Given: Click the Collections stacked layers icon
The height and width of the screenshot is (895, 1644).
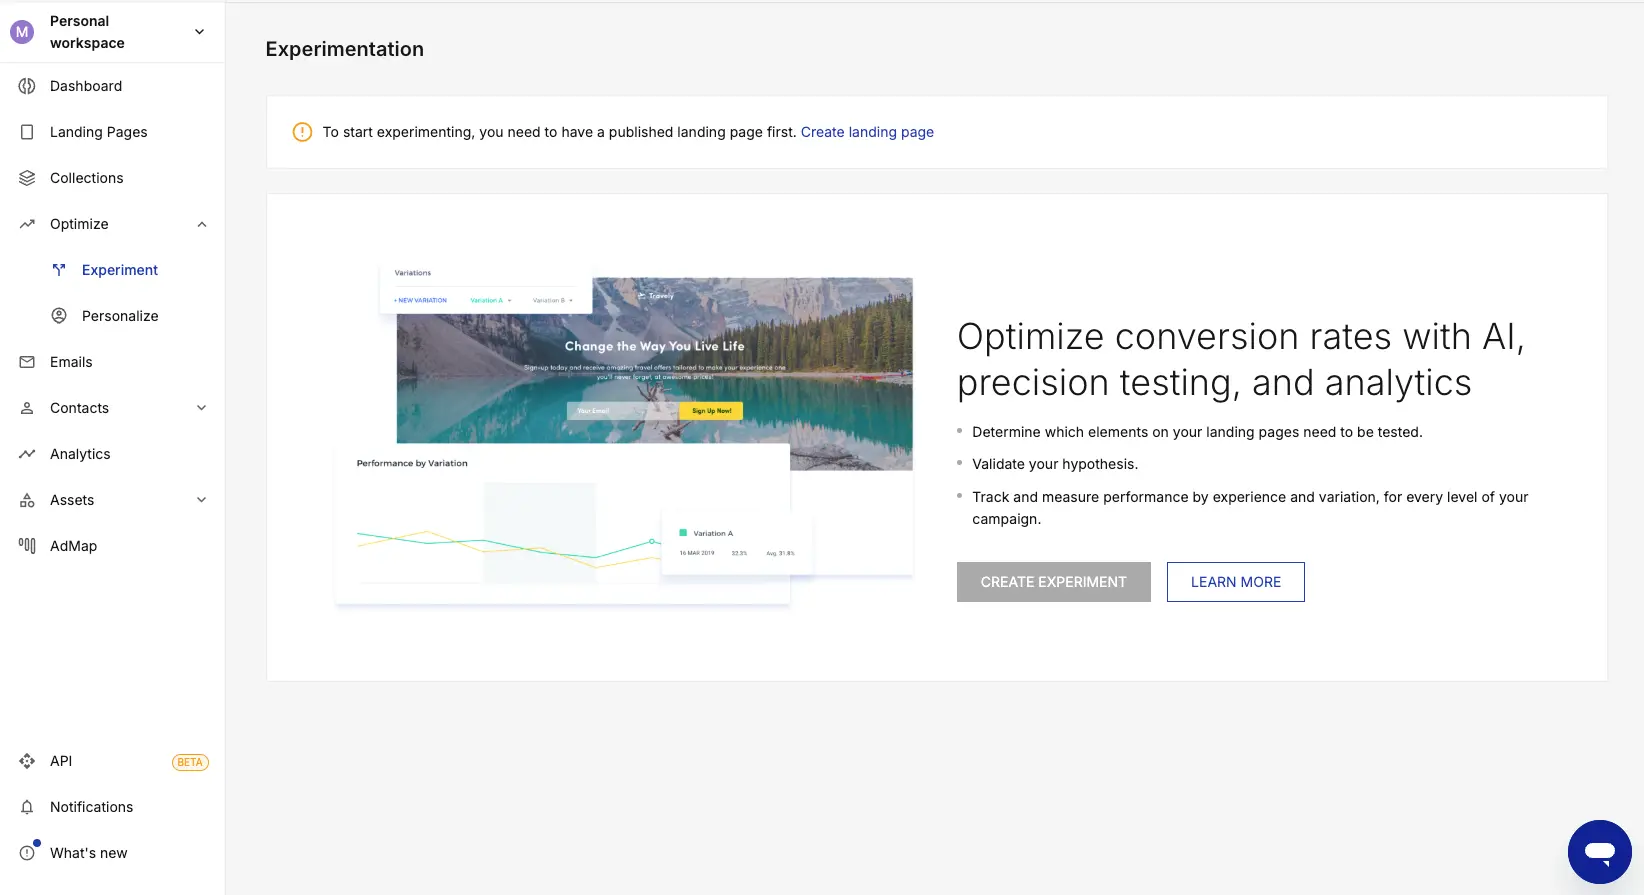Looking at the screenshot, I should point(27,178).
